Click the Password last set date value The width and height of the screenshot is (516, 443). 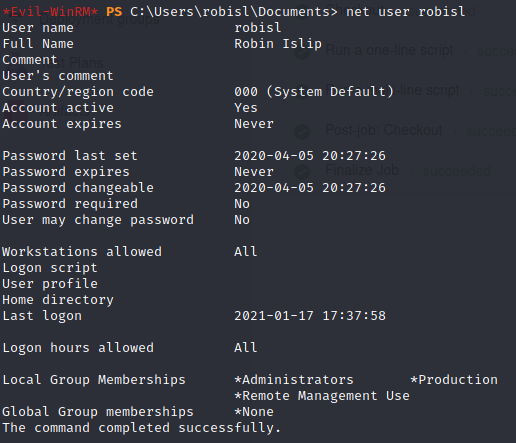coord(310,156)
